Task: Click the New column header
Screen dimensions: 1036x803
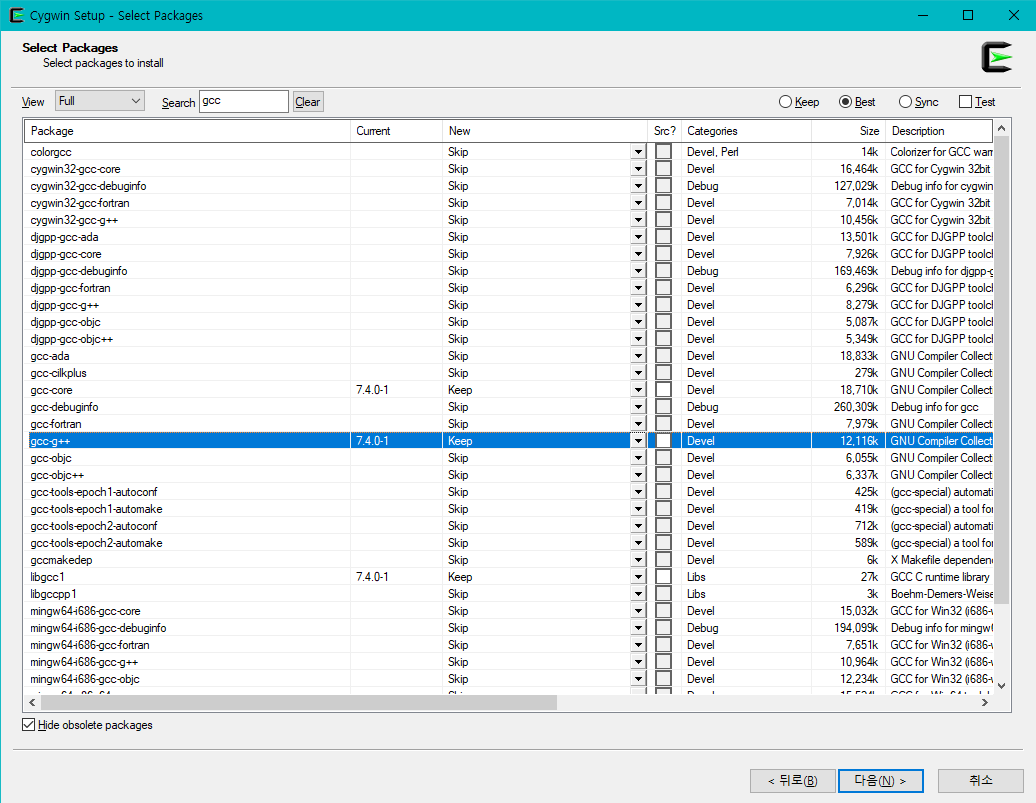Action: (x=545, y=131)
